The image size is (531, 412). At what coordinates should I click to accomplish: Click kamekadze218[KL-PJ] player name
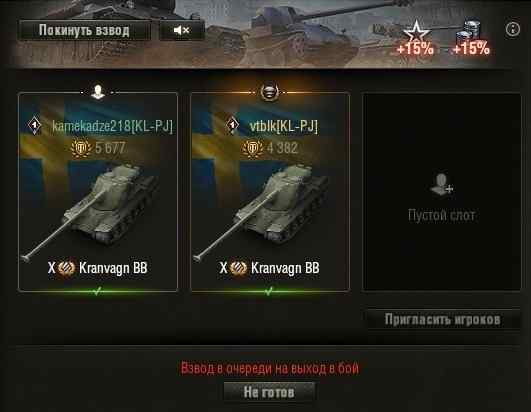click(112, 126)
